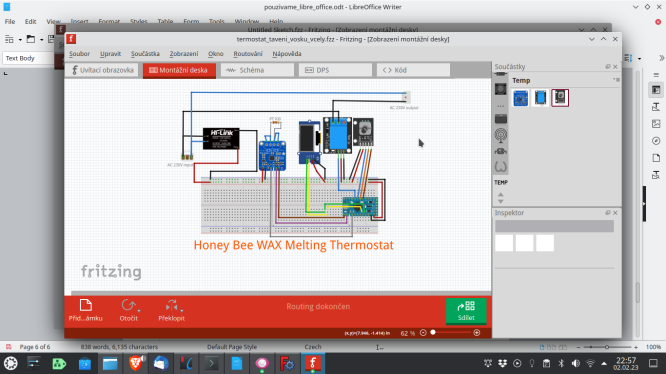
Task: Open the antenna parts bin in sidebar
Action: [x=501, y=135]
